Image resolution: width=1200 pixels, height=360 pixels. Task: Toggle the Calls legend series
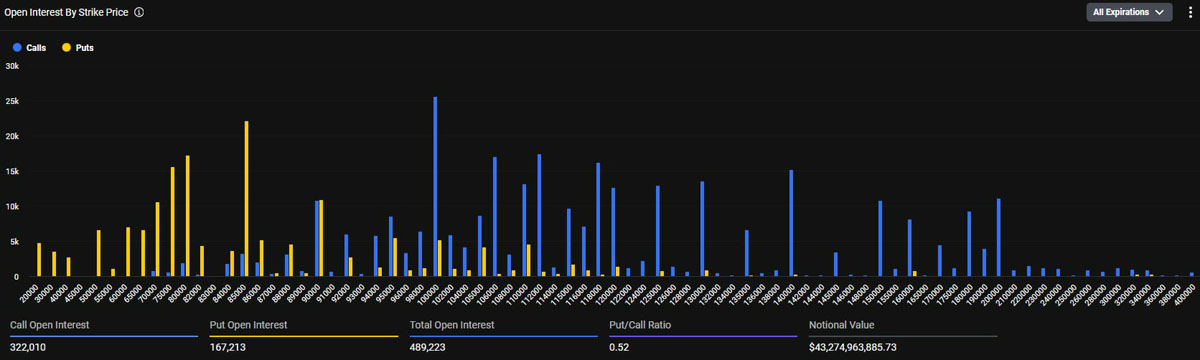pyautogui.click(x=29, y=47)
